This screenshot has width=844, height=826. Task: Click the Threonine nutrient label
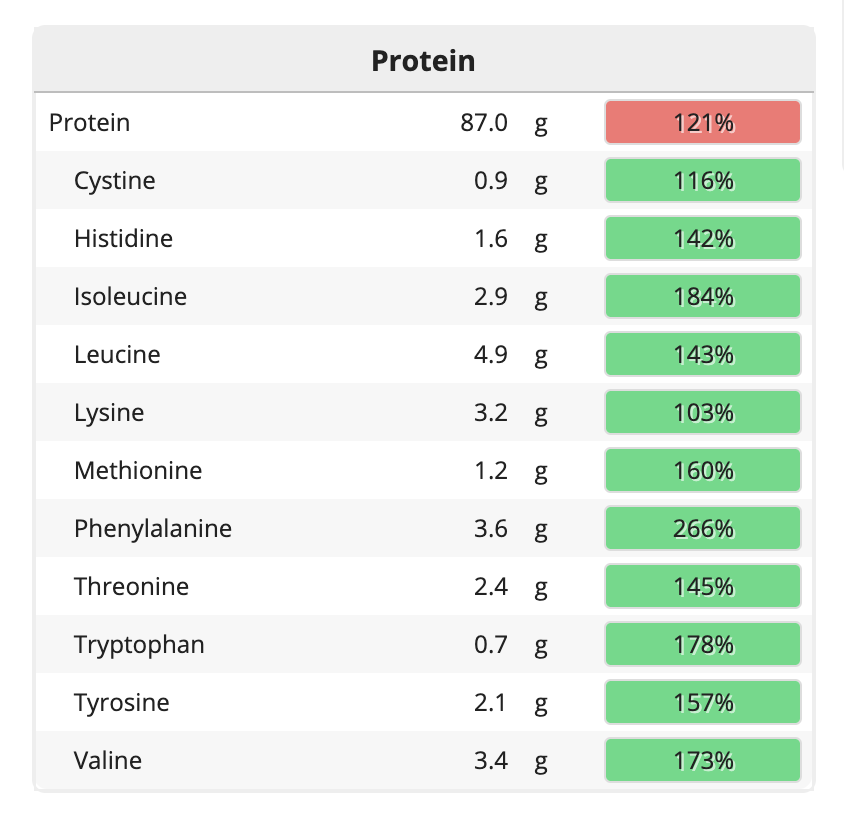coord(131,587)
